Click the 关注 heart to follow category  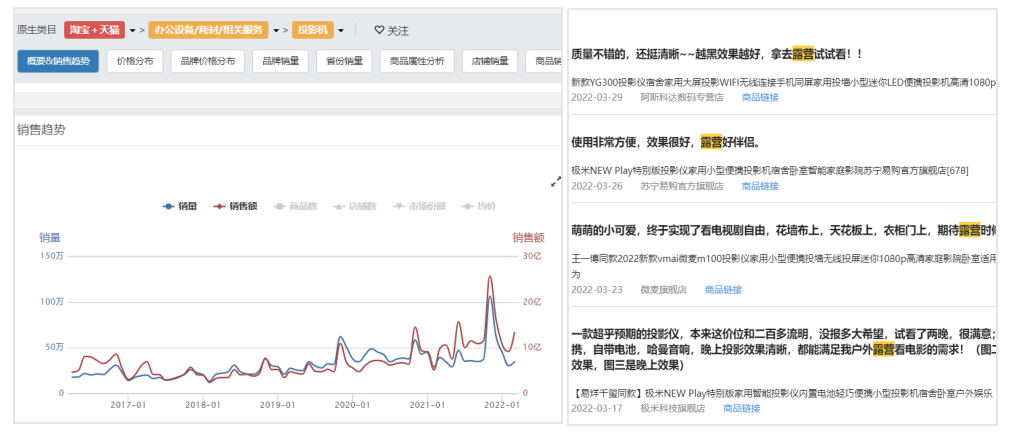click(x=392, y=30)
